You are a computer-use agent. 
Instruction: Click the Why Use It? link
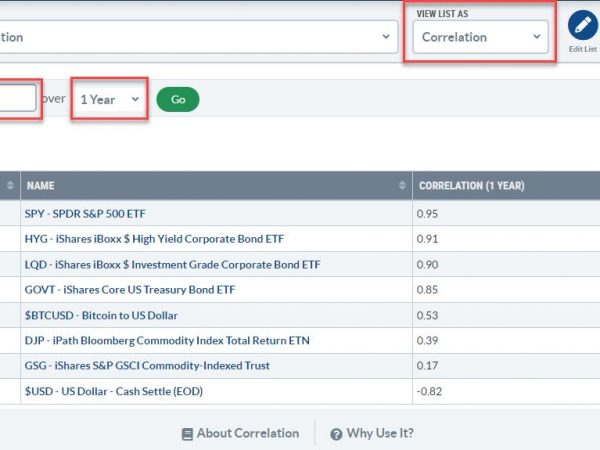point(380,433)
